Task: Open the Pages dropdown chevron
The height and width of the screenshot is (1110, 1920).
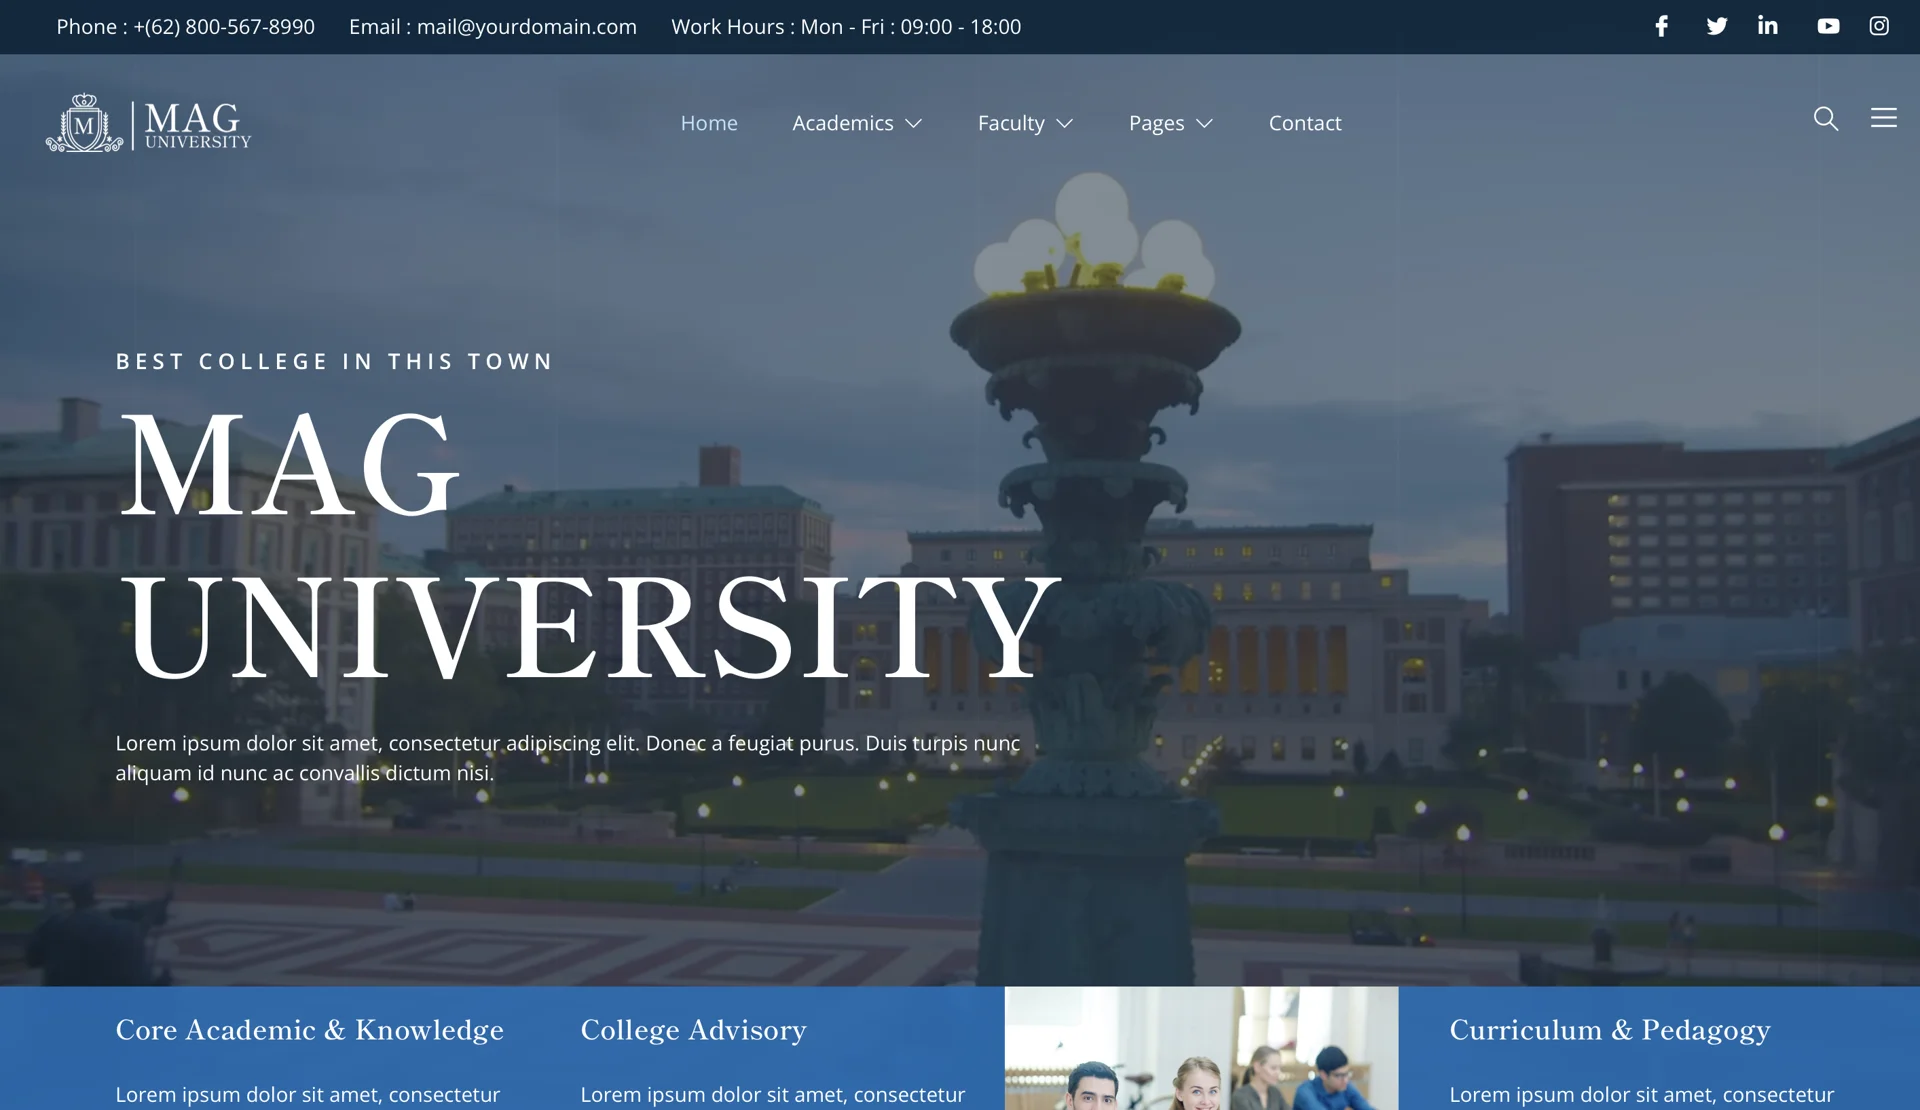Action: [x=1205, y=124]
